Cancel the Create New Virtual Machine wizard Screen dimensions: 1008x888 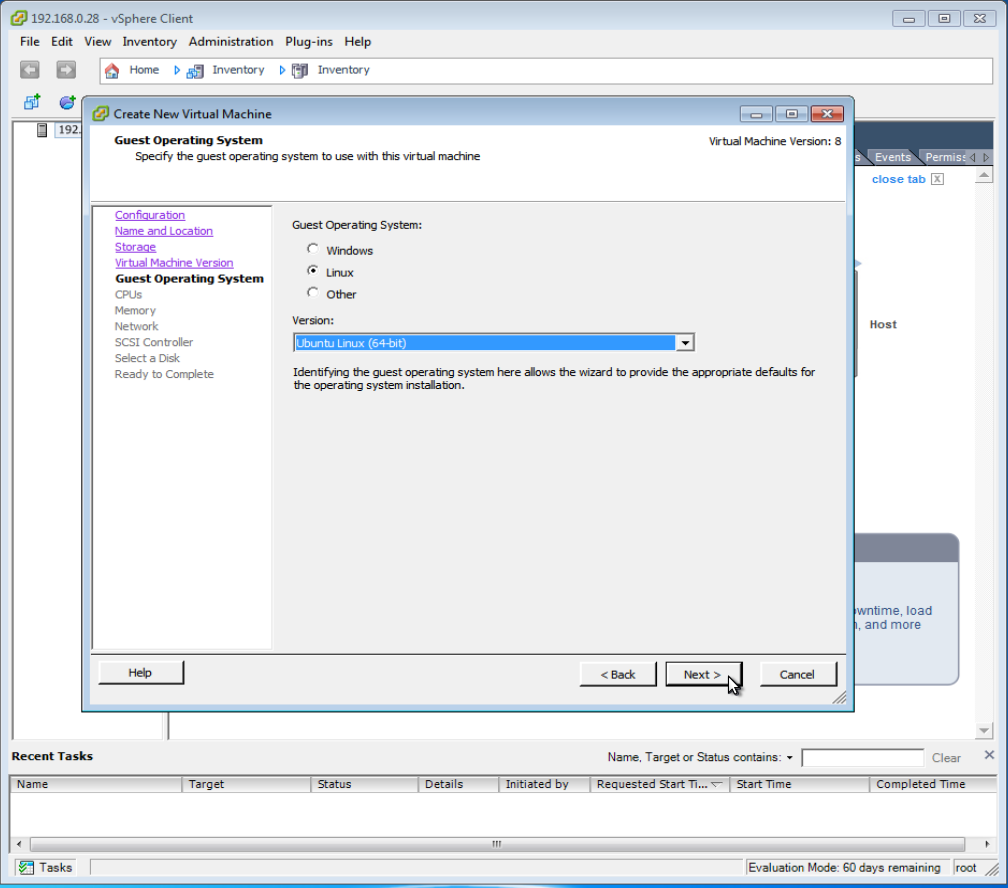click(x=798, y=675)
